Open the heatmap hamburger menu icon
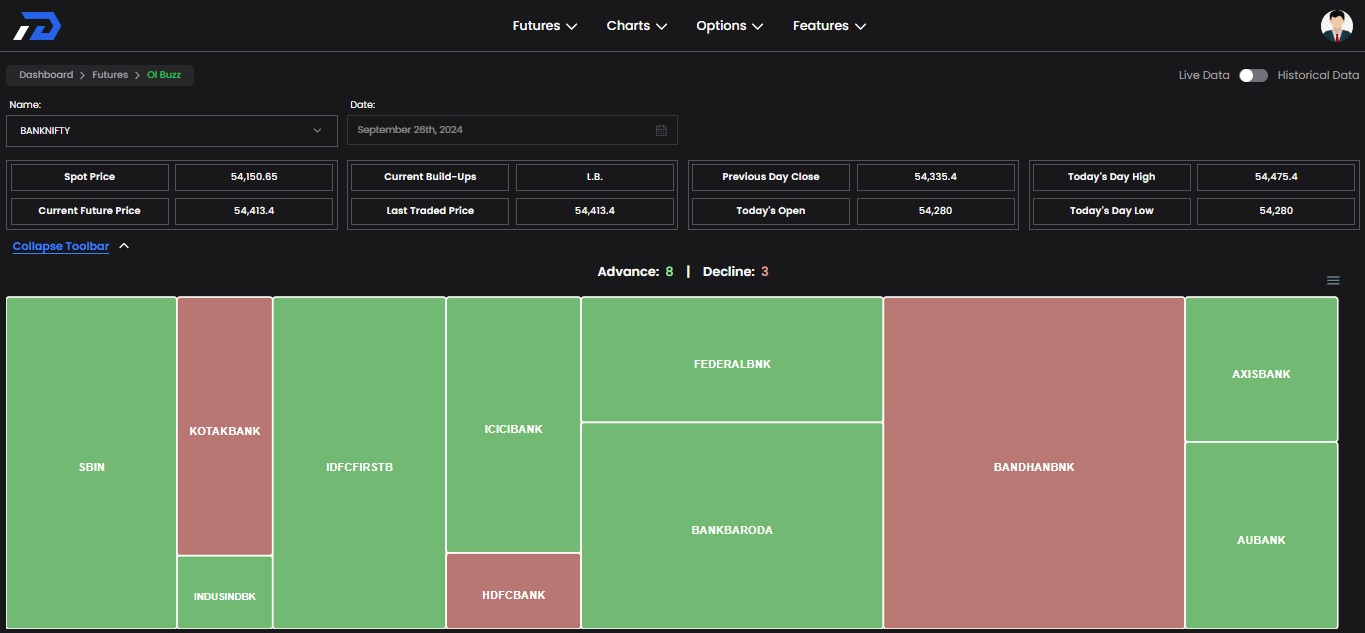The image size is (1365, 633). [1332, 280]
